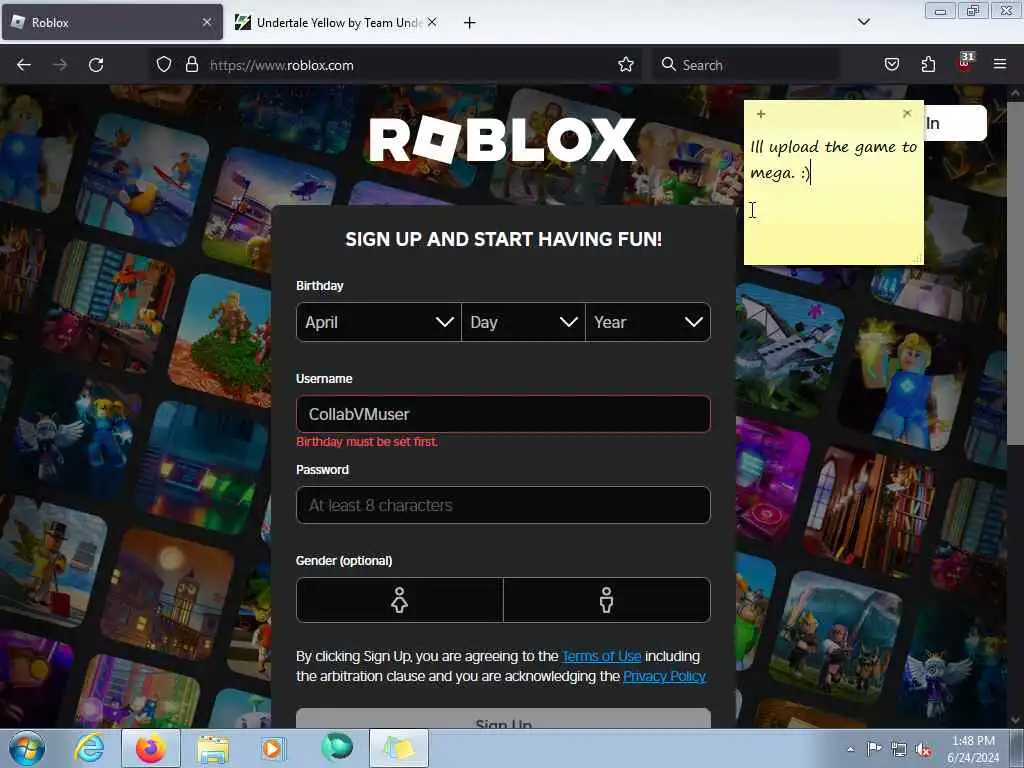View site security via the padlock icon
Screen dimensions: 1024x768
[192, 65]
